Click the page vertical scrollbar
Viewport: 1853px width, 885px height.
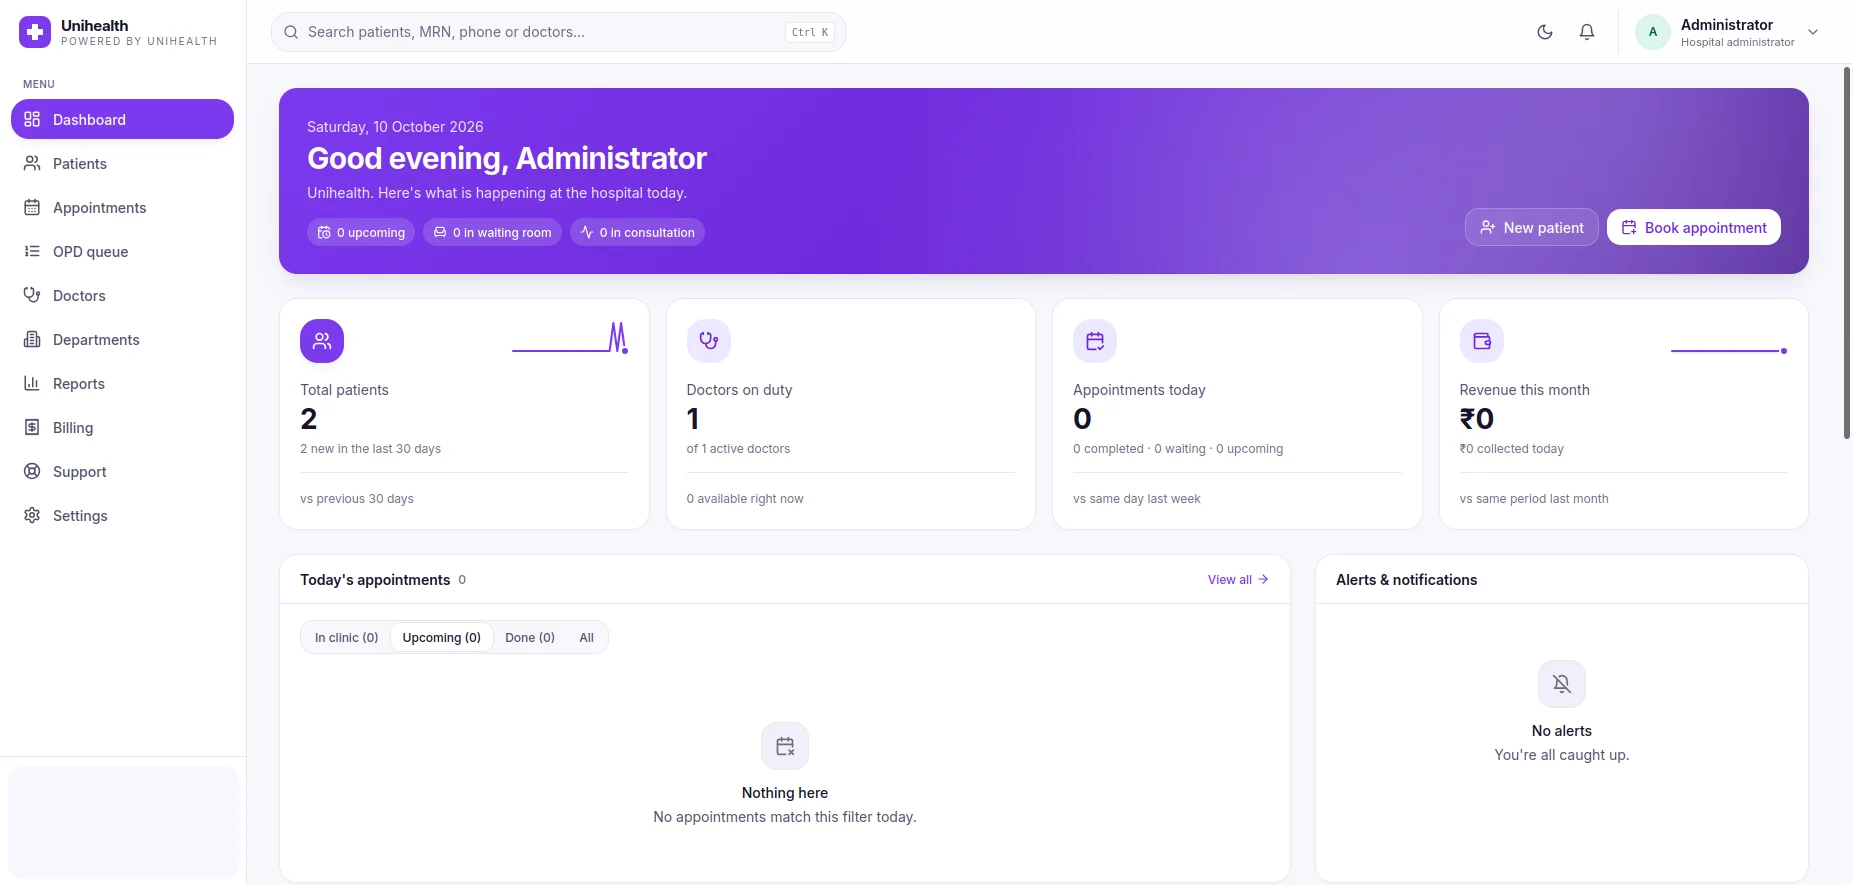coord(1847,253)
